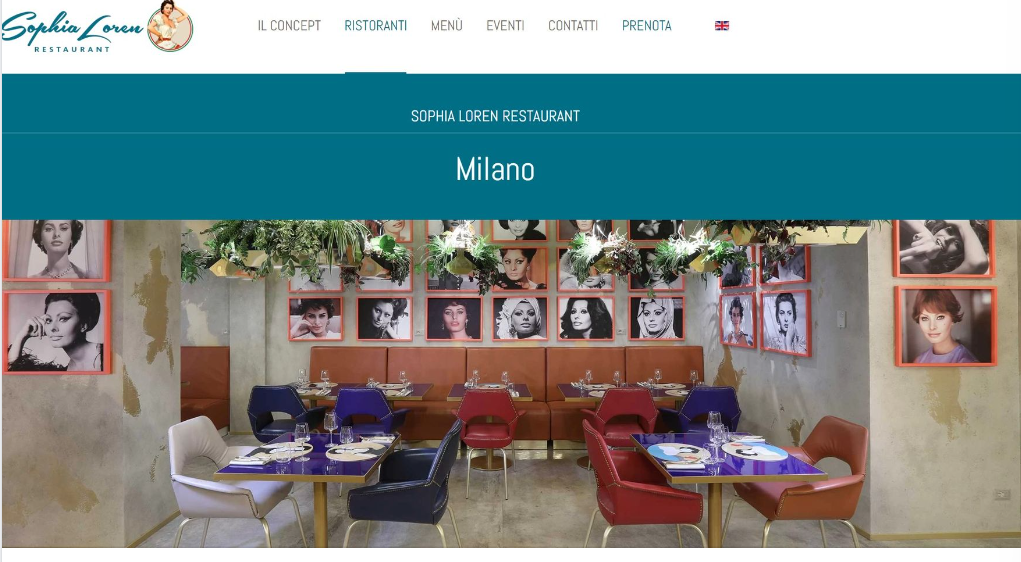Click the Prenota booking link
The width and height of the screenshot is (1021, 562).
[647, 25]
